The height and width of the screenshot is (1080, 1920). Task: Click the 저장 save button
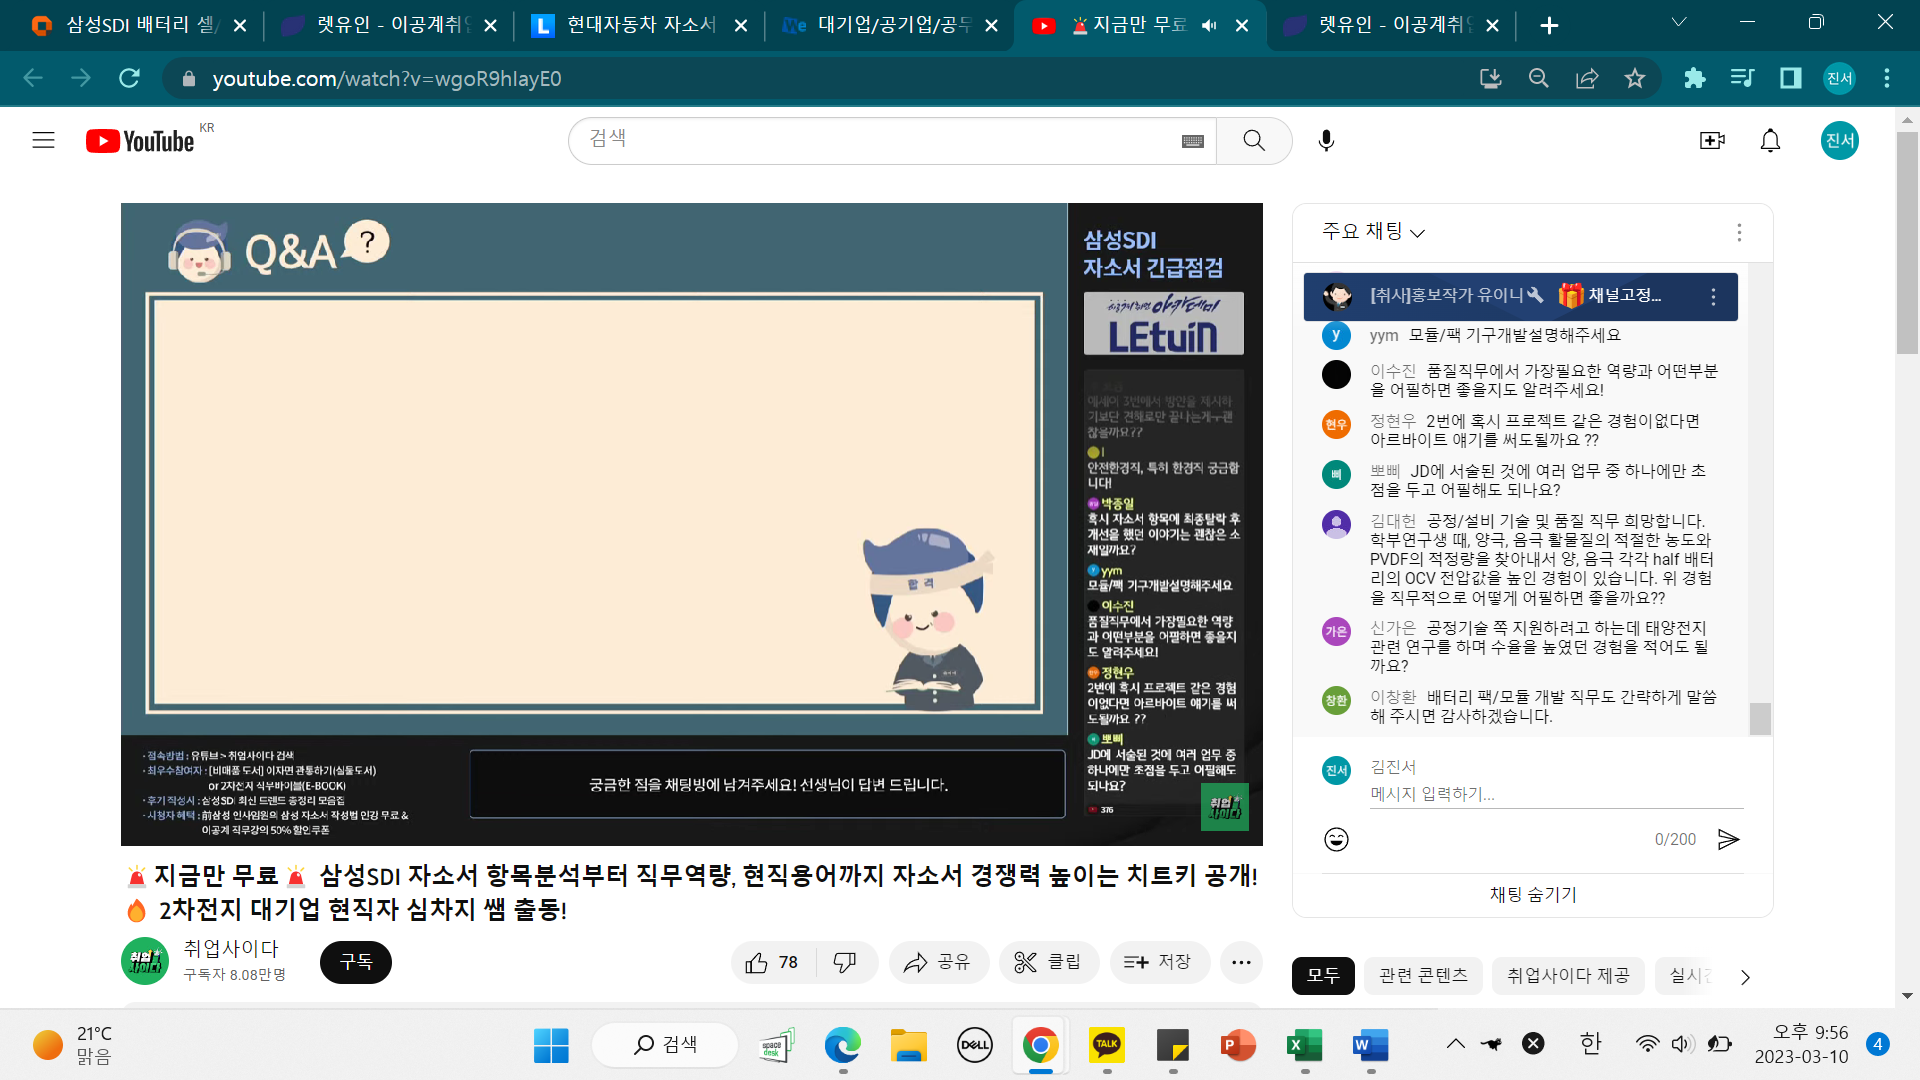point(1159,962)
